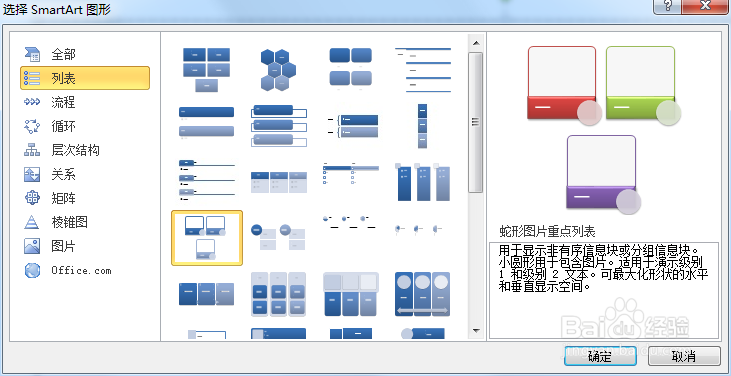This screenshot has width=731, height=376.
Task: Select the list with small tags on lines
Action: click(x=207, y=180)
